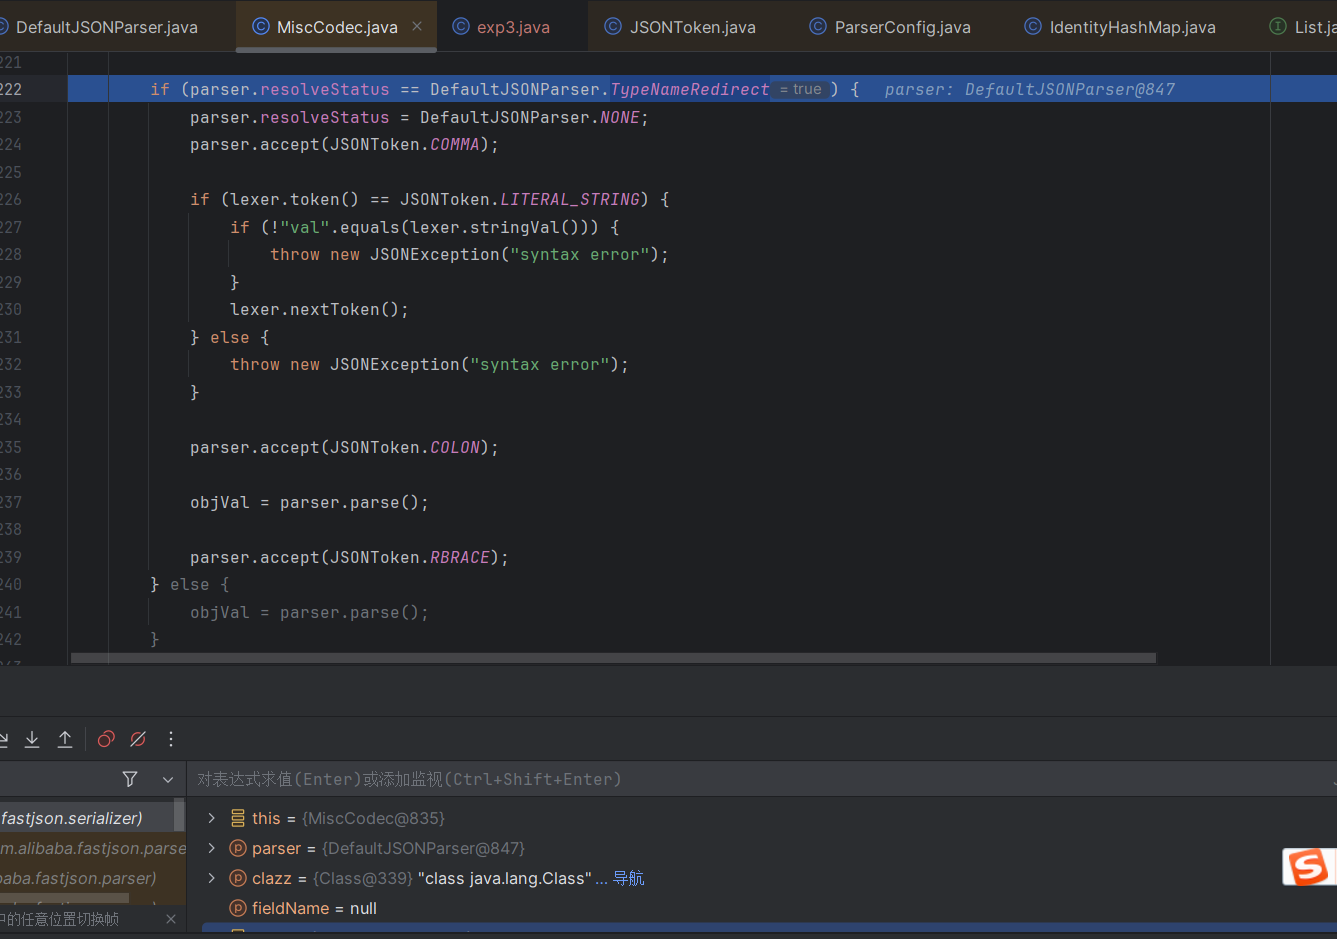
Task: Switch to the MiscCodec.java tab
Action: click(337, 27)
